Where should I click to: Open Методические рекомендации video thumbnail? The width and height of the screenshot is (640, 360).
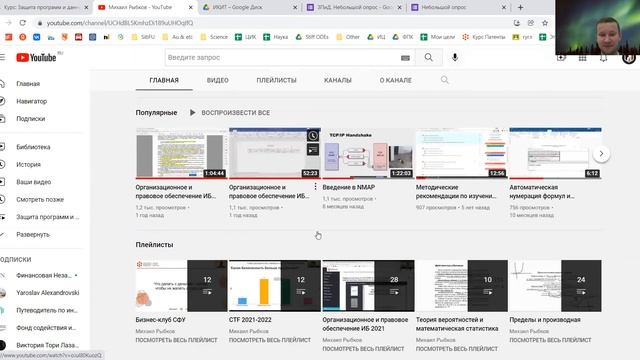point(461,153)
